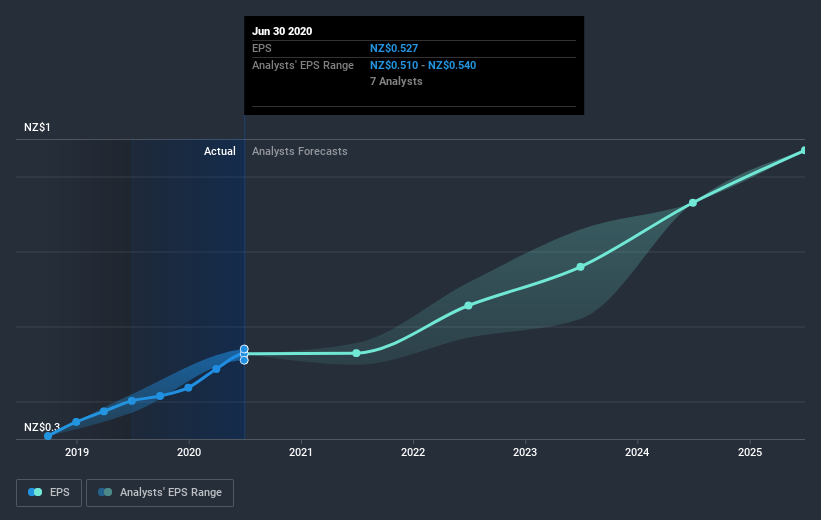Select the mid-2019 EPS data point
This screenshot has height=520, width=821.
click(x=132, y=401)
